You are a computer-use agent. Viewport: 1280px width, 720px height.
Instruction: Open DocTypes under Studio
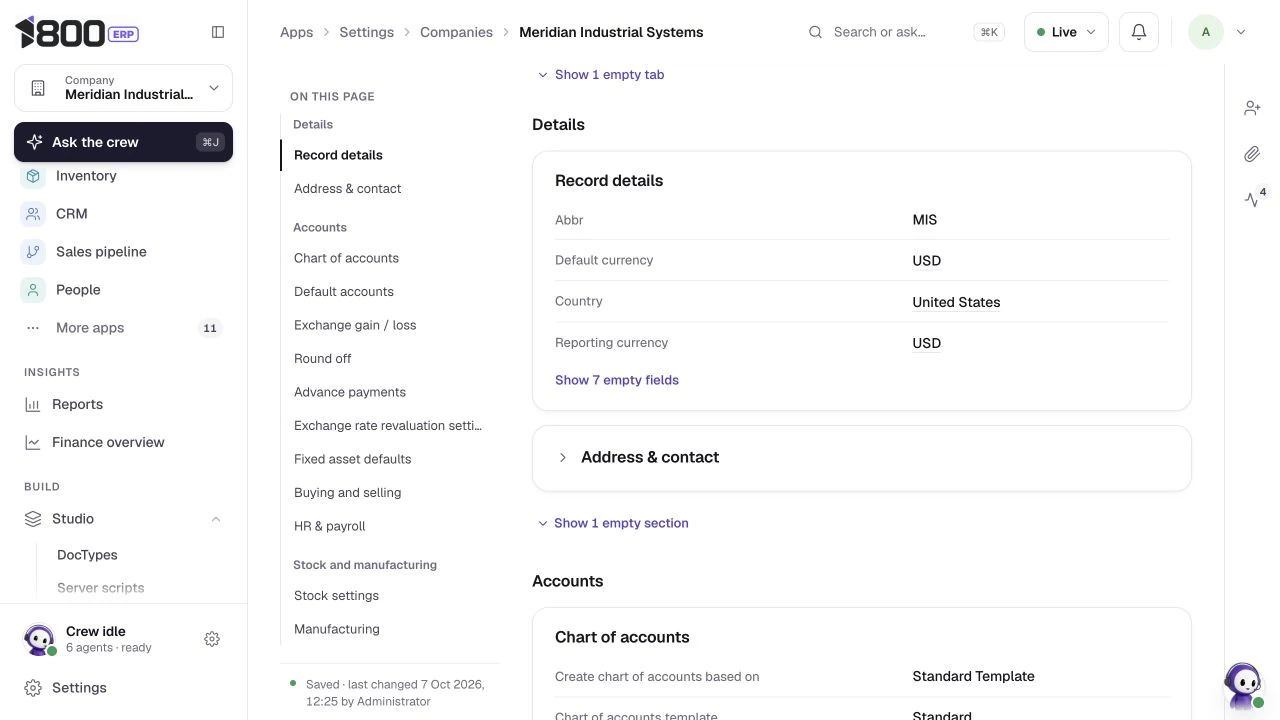click(87, 555)
